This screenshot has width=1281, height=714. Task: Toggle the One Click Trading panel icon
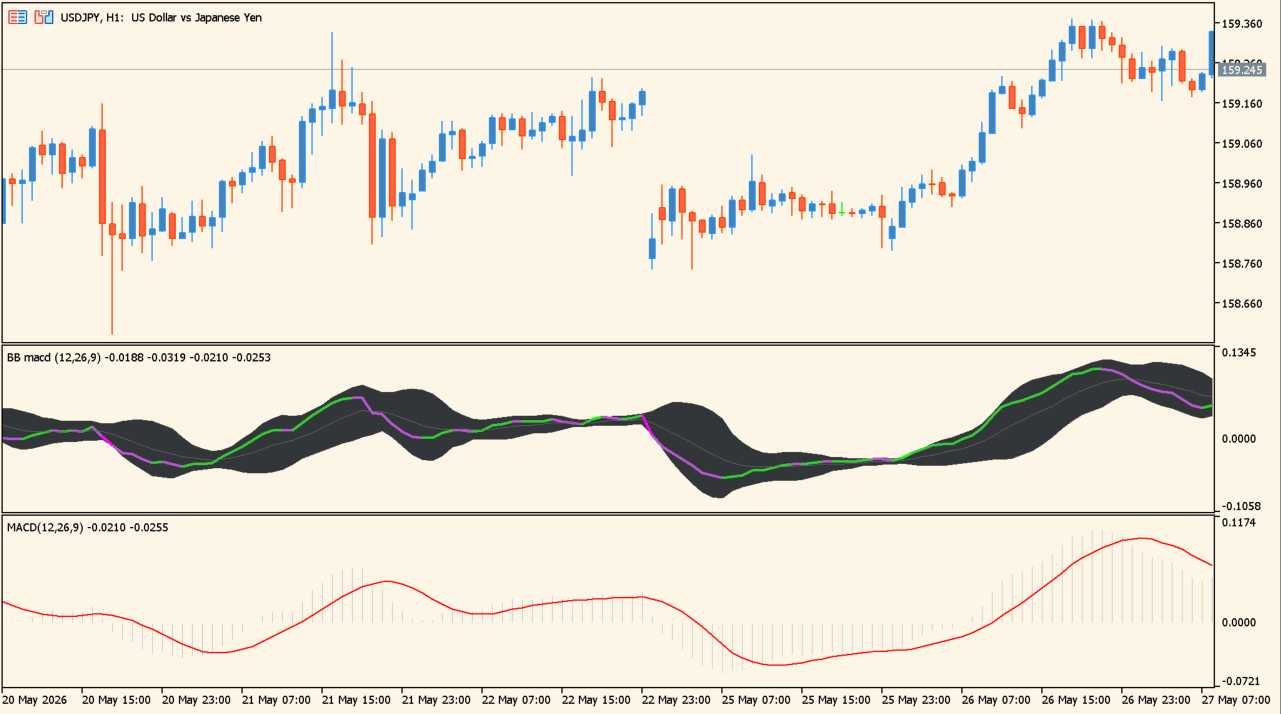(44, 17)
